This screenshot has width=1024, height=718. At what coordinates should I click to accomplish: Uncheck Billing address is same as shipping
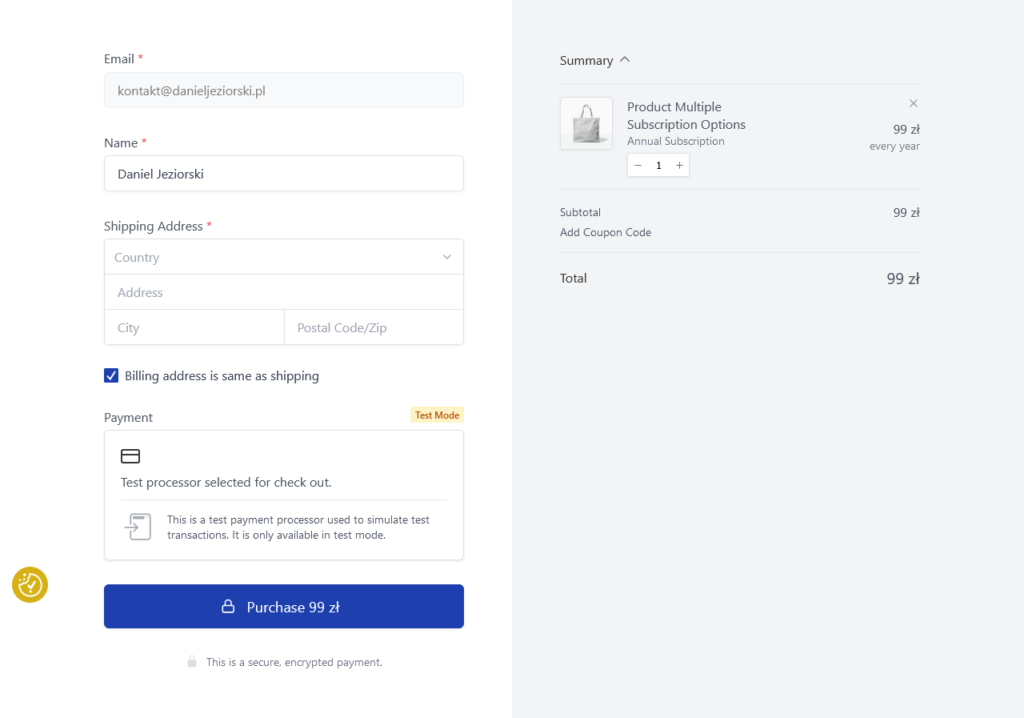coord(111,376)
